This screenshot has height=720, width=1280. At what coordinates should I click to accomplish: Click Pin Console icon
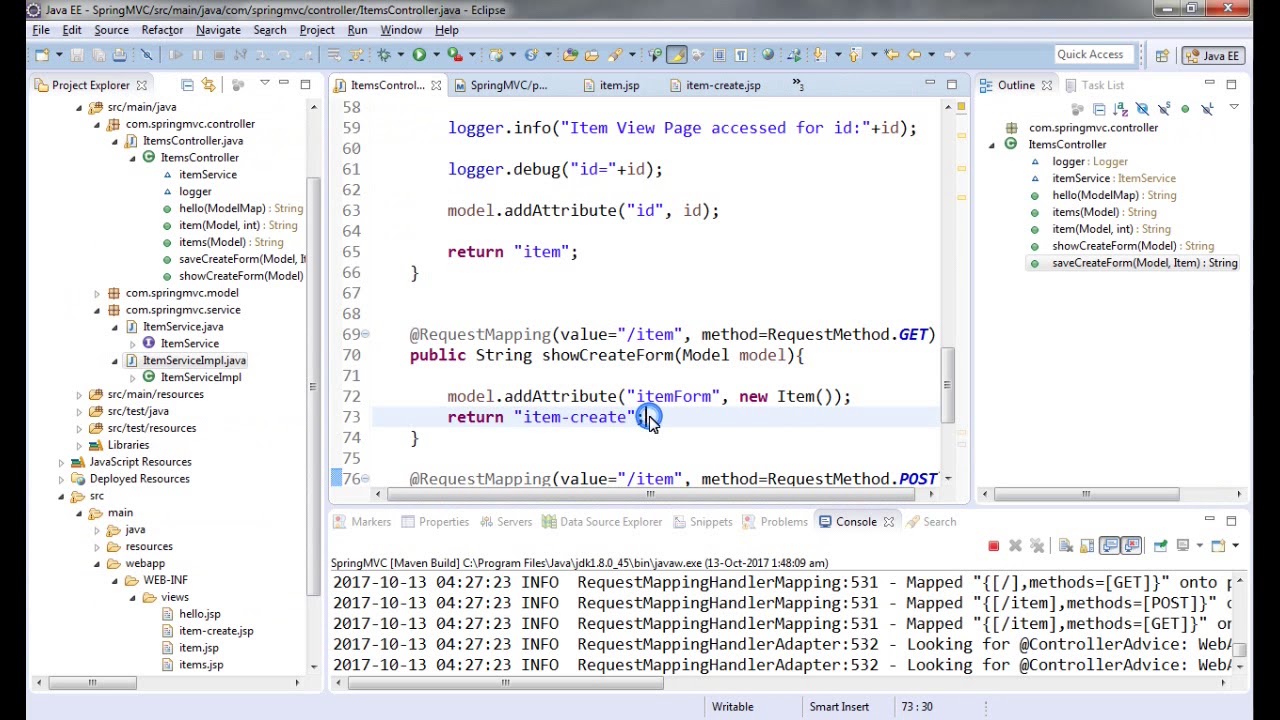[x=1160, y=546]
